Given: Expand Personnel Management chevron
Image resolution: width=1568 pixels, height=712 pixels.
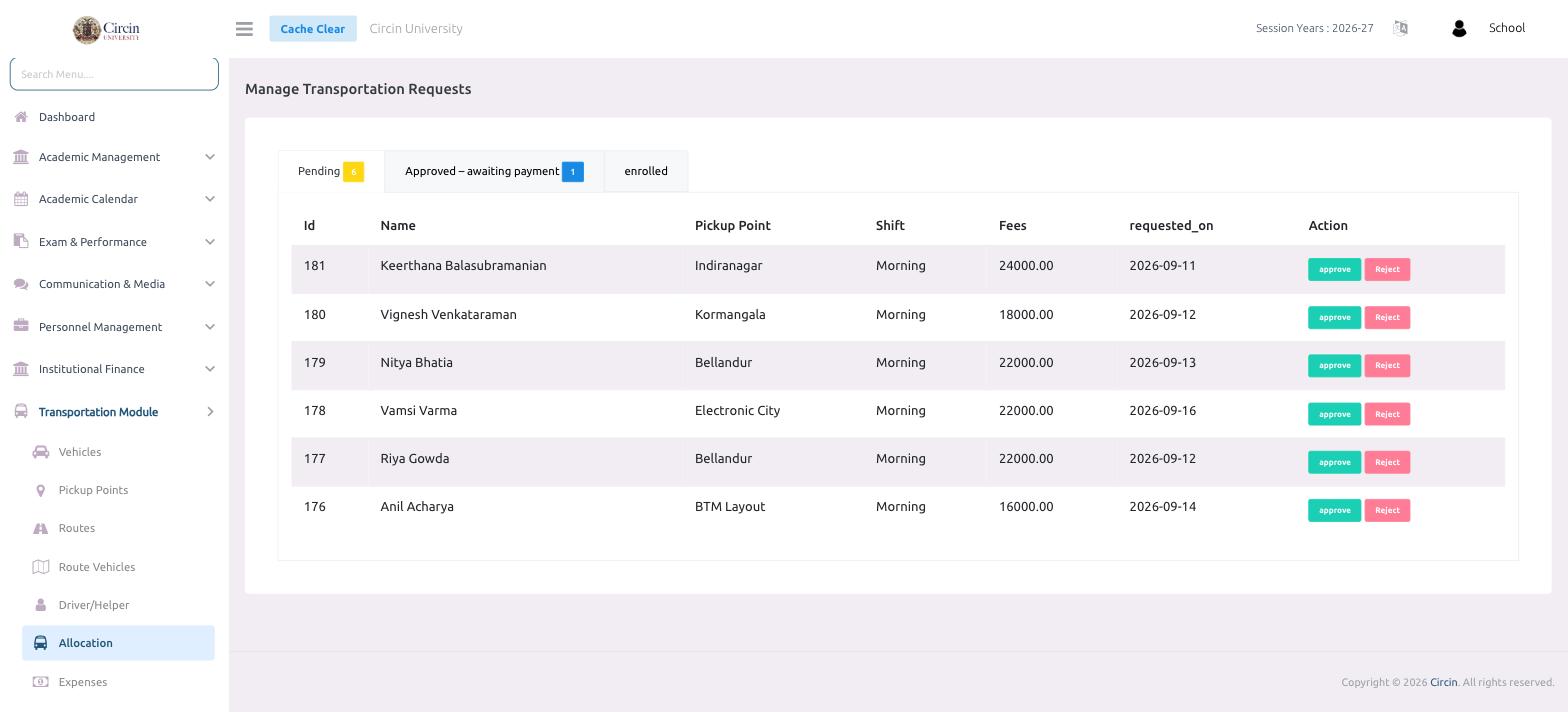Looking at the screenshot, I should [x=210, y=326].
